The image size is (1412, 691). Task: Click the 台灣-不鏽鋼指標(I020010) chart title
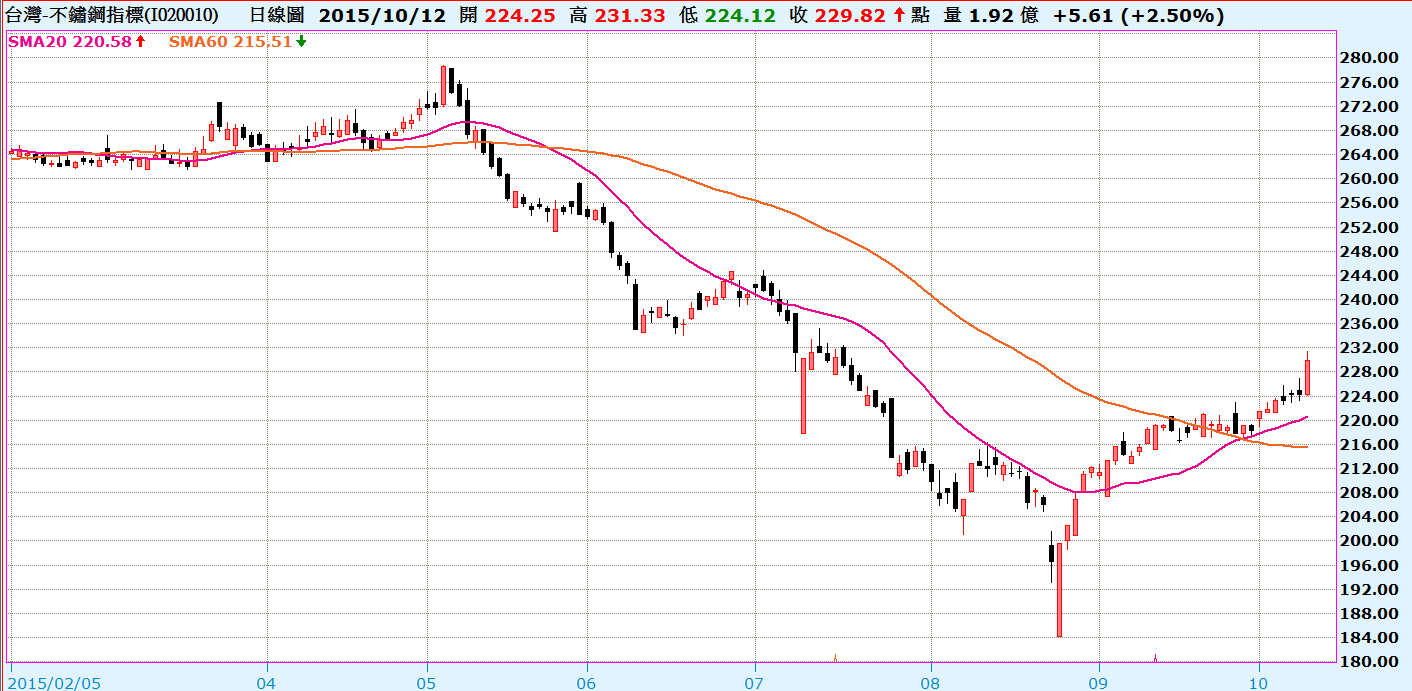(x=113, y=16)
